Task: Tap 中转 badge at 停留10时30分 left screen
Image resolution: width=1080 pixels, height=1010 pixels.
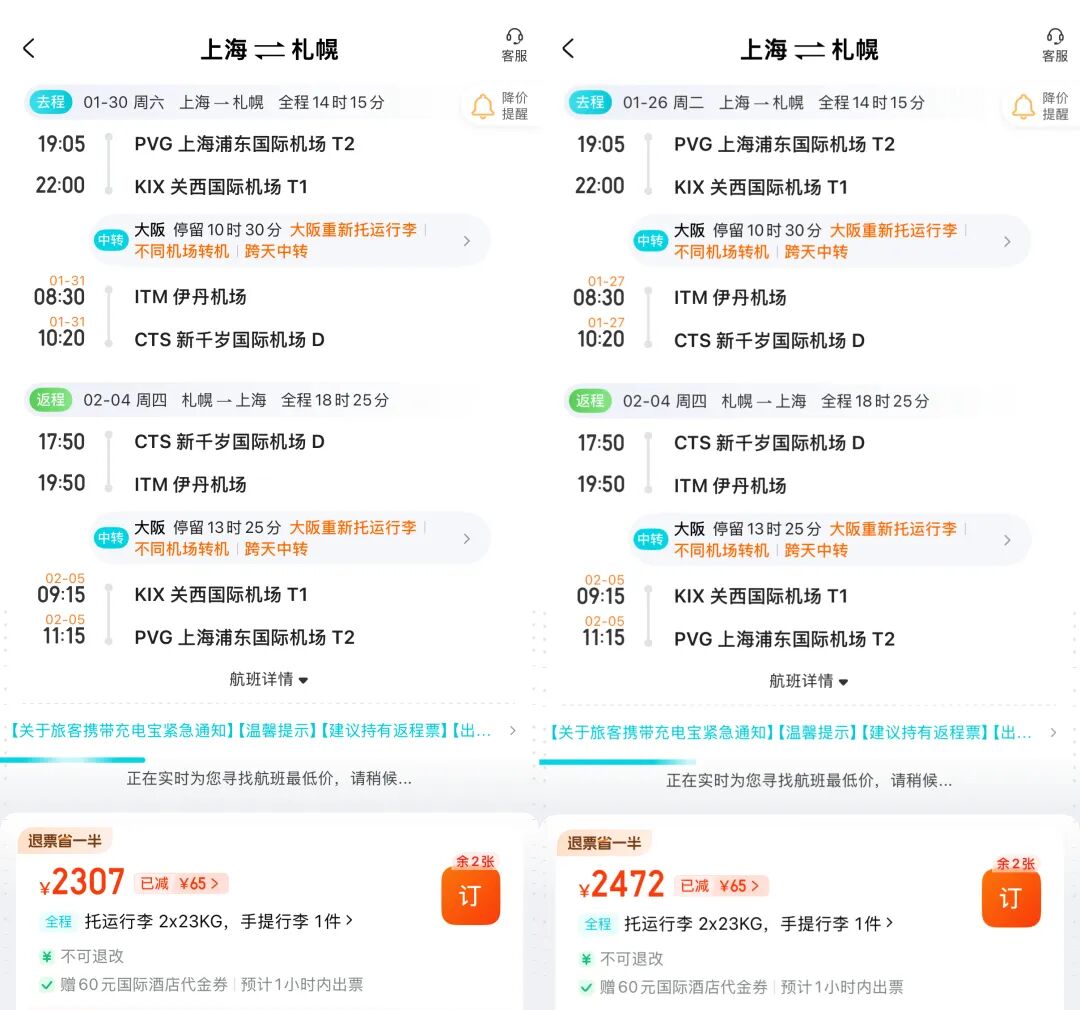Action: pos(110,240)
